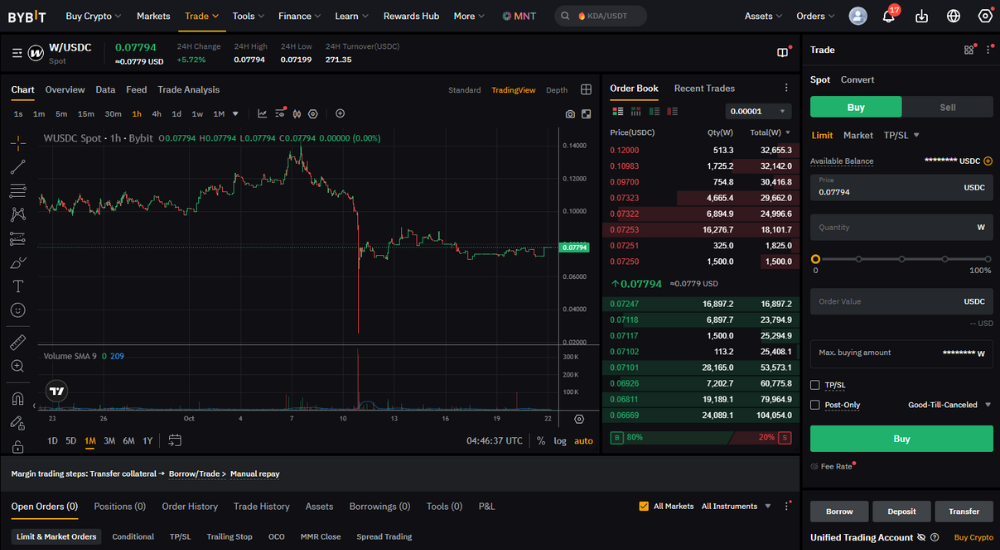Select the pattern drawing tool

(18, 214)
